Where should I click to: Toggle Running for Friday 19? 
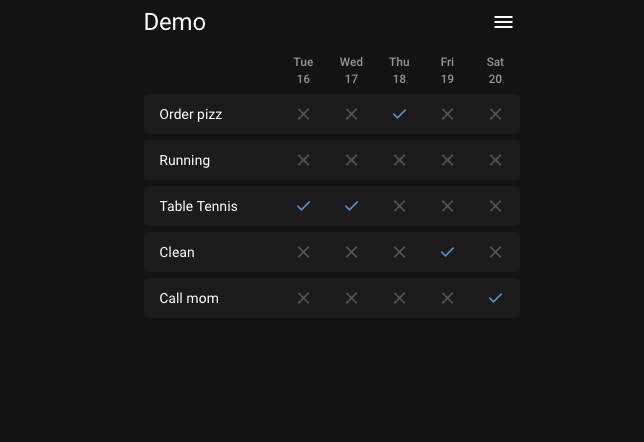[x=447, y=160]
